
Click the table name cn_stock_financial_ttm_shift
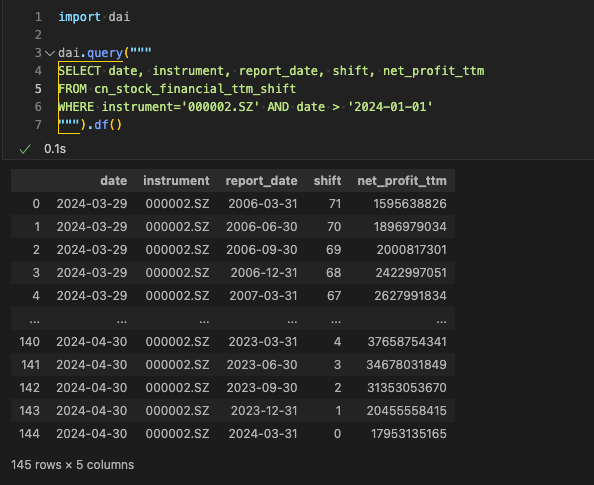[195, 89]
